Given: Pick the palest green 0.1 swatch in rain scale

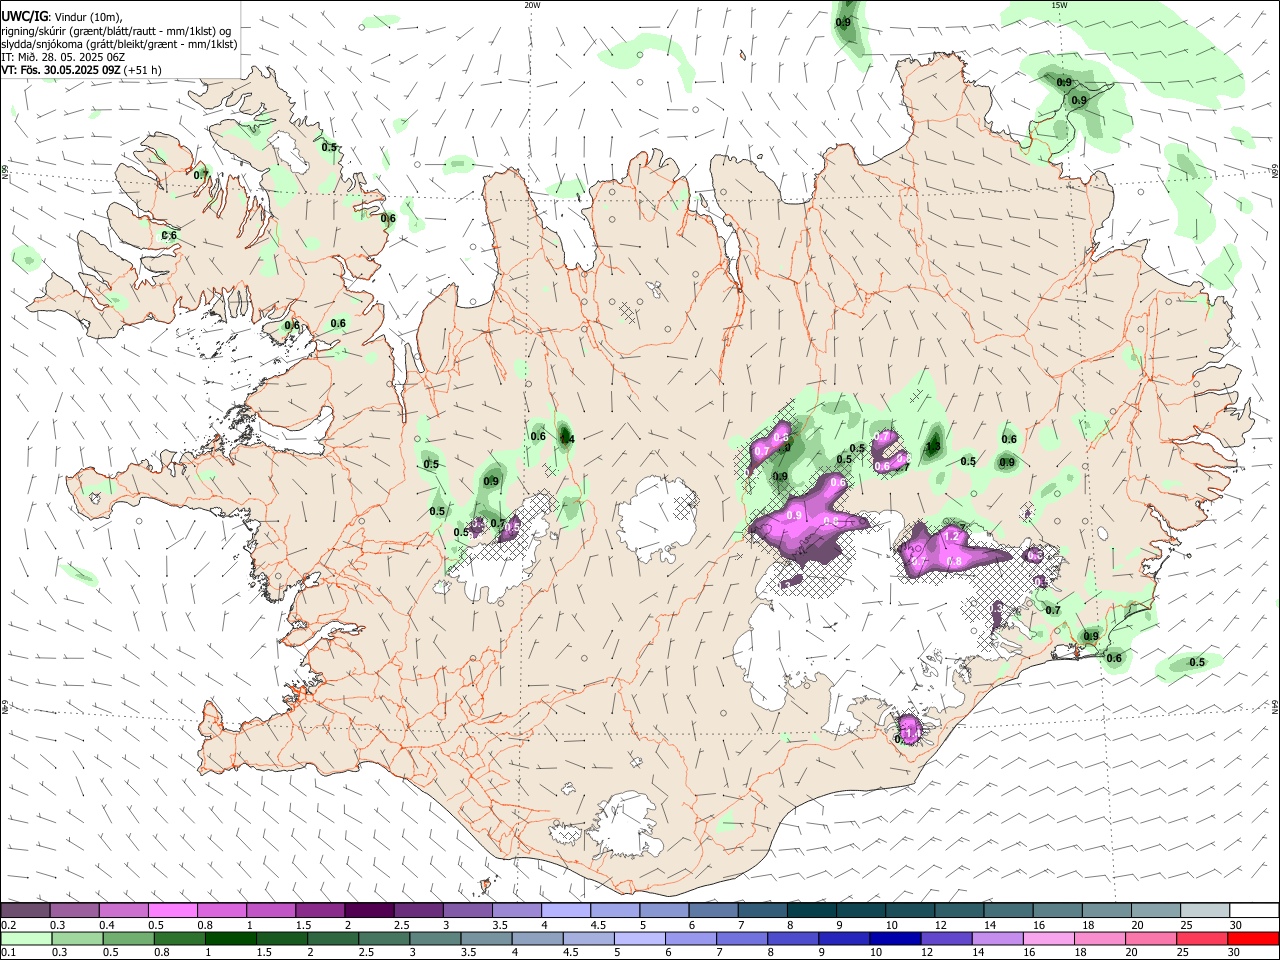Looking at the screenshot, I should [x=26, y=938].
